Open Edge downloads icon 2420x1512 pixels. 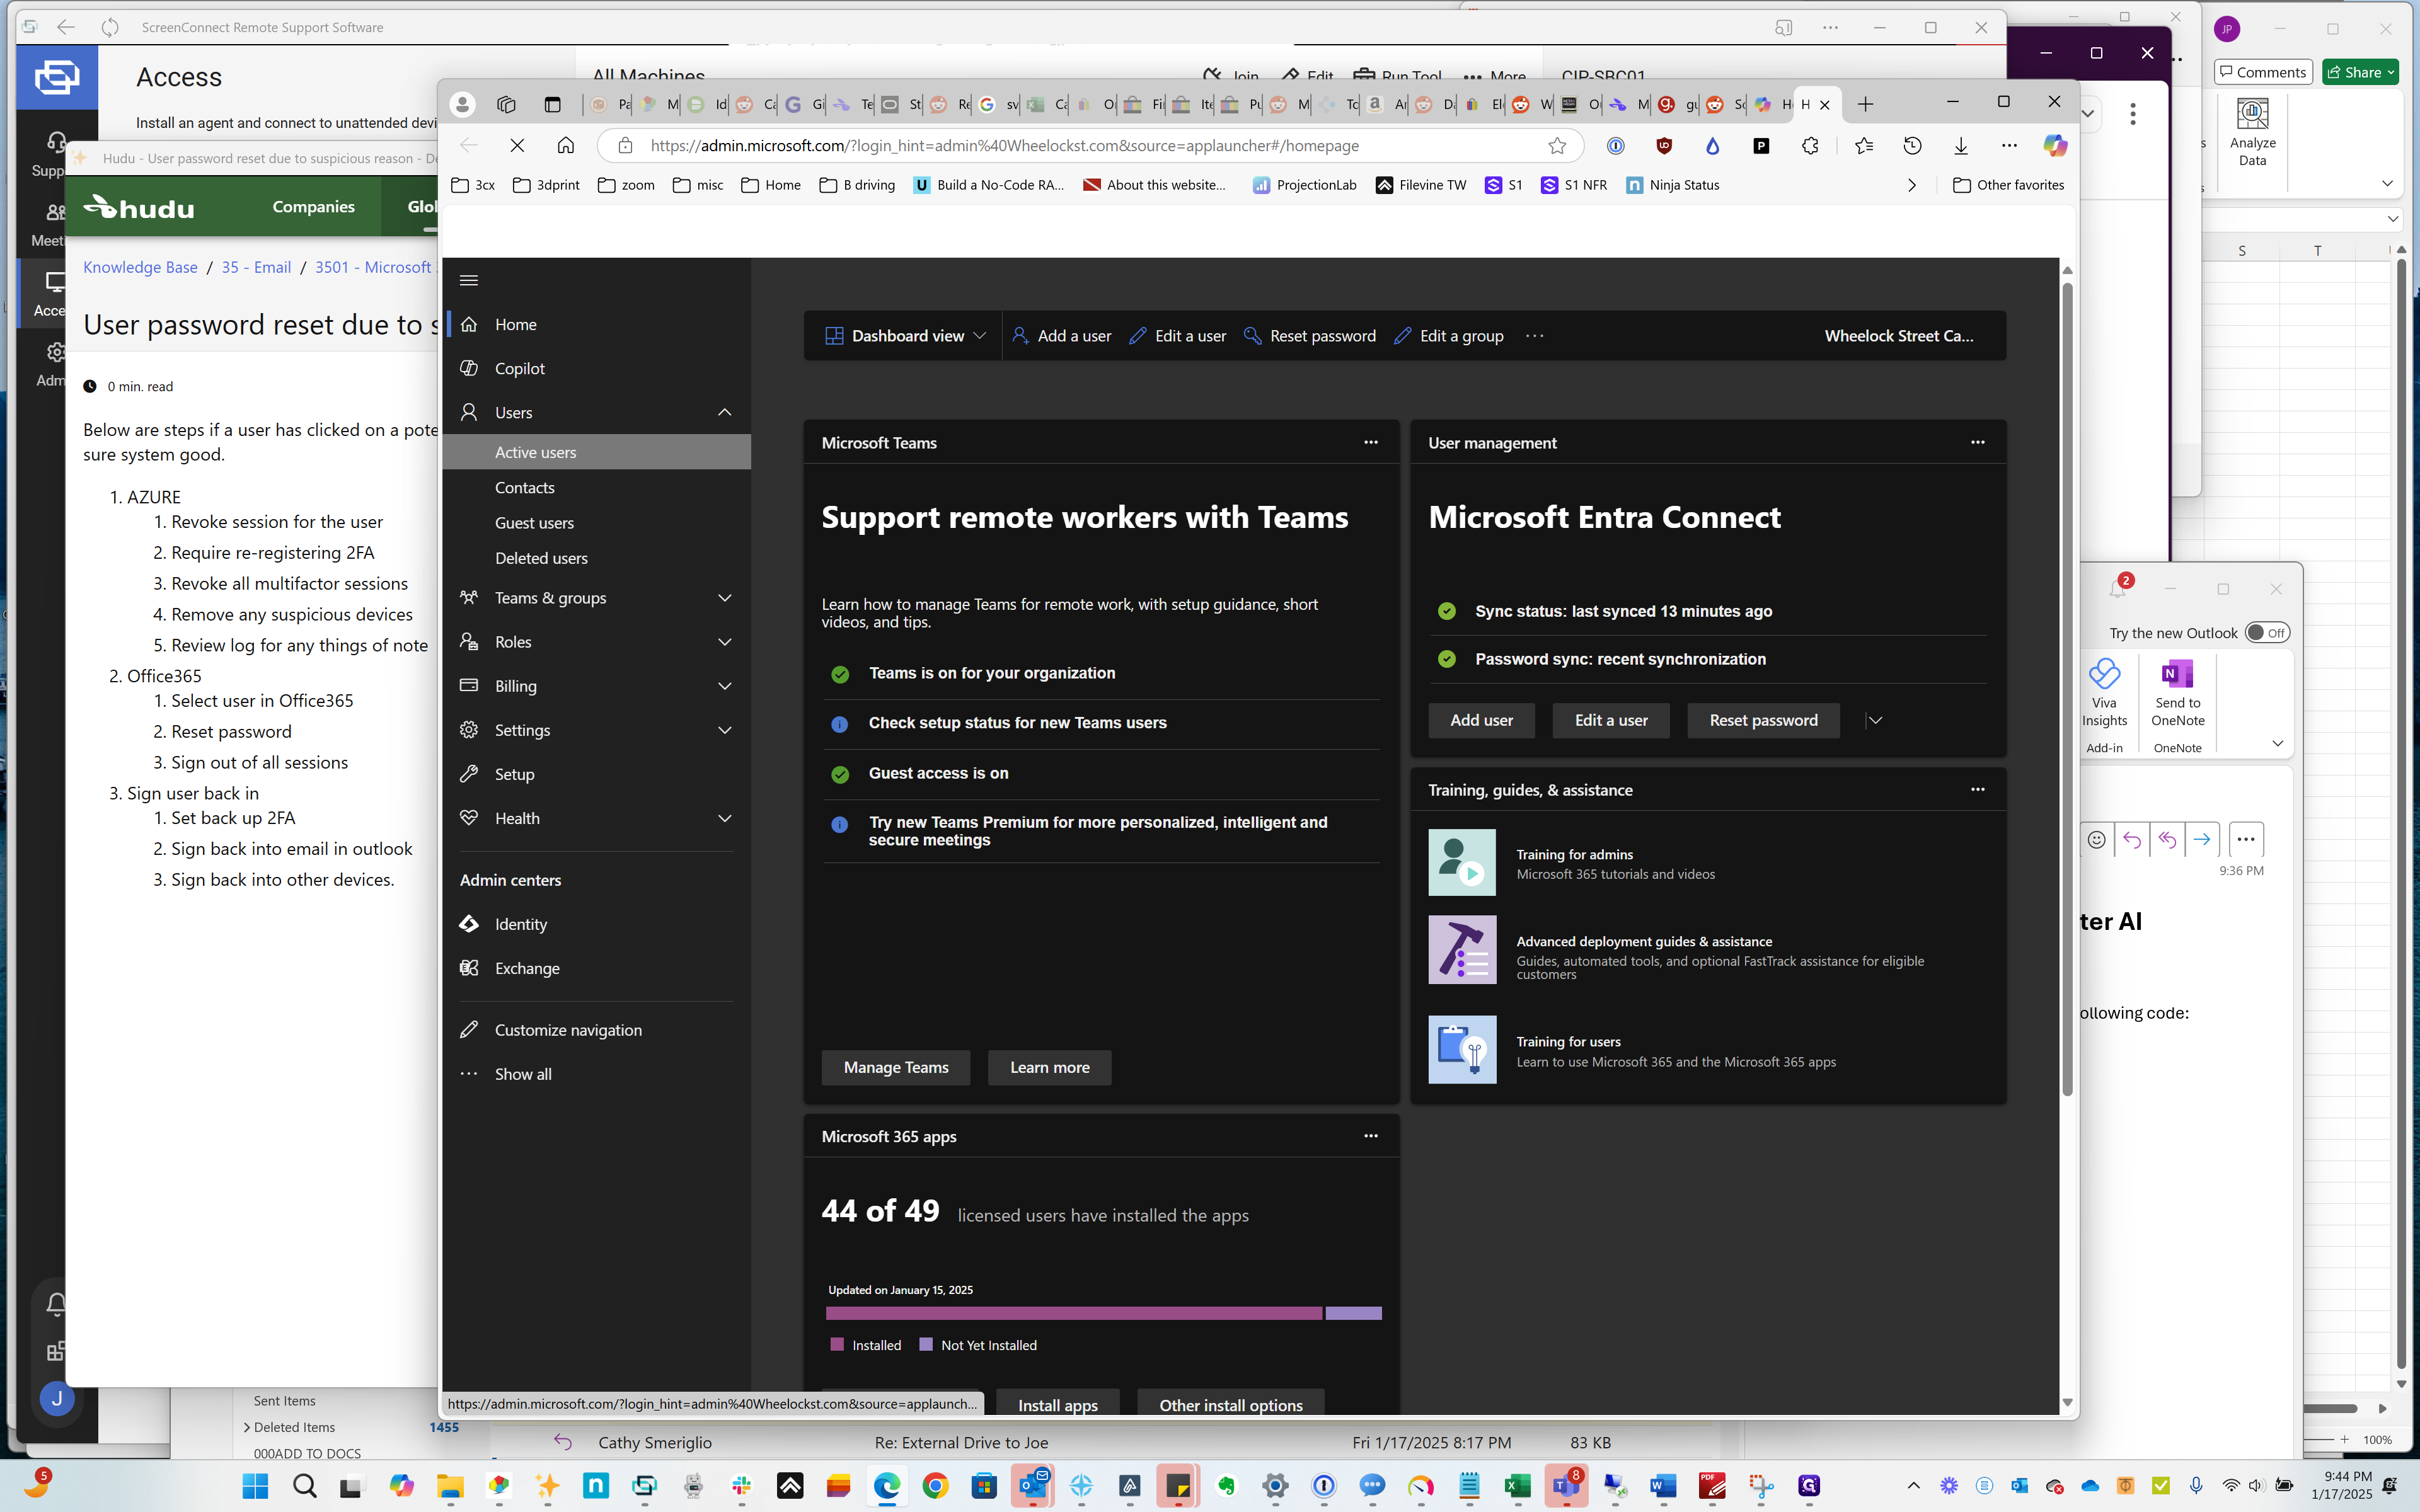coord(1961,146)
